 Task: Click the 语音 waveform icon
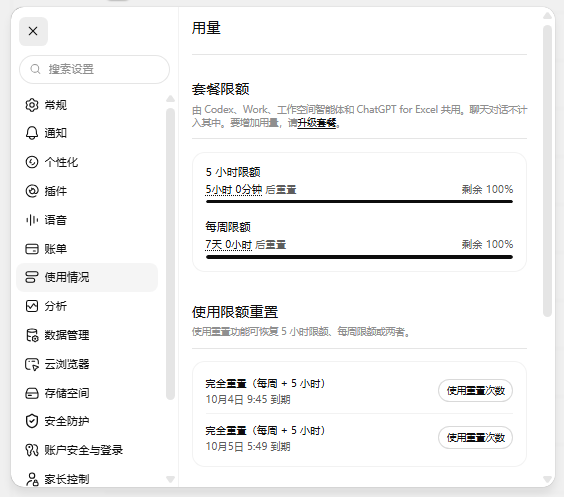(32, 220)
